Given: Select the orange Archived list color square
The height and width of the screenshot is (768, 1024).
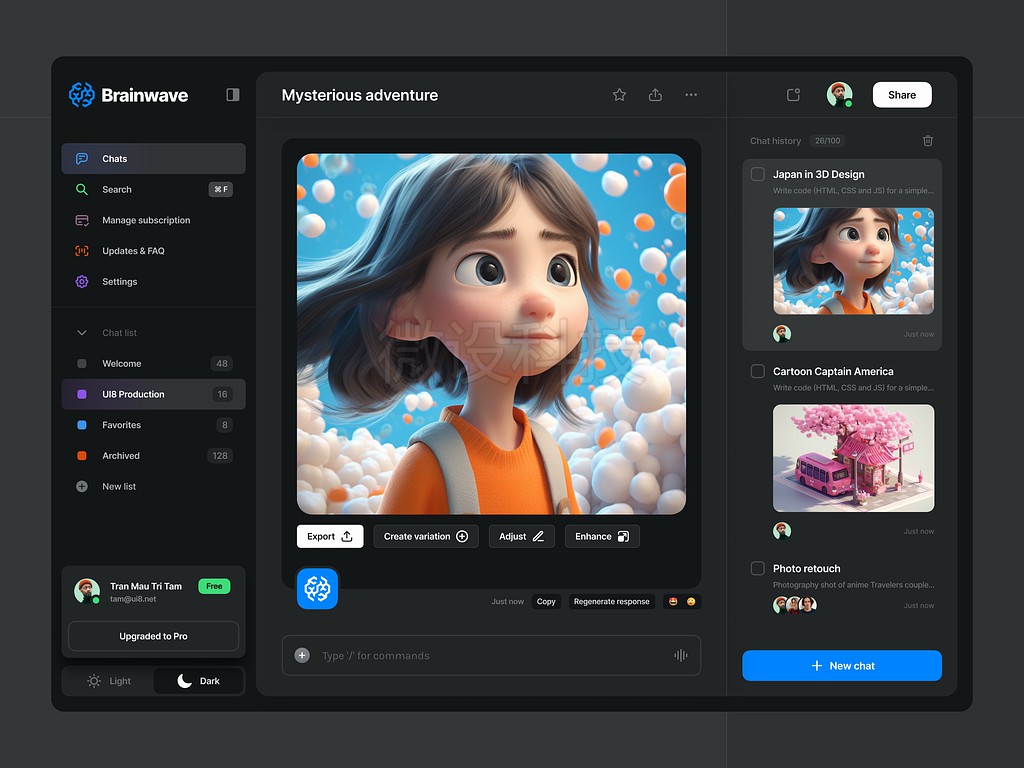Looking at the screenshot, I should (82, 456).
